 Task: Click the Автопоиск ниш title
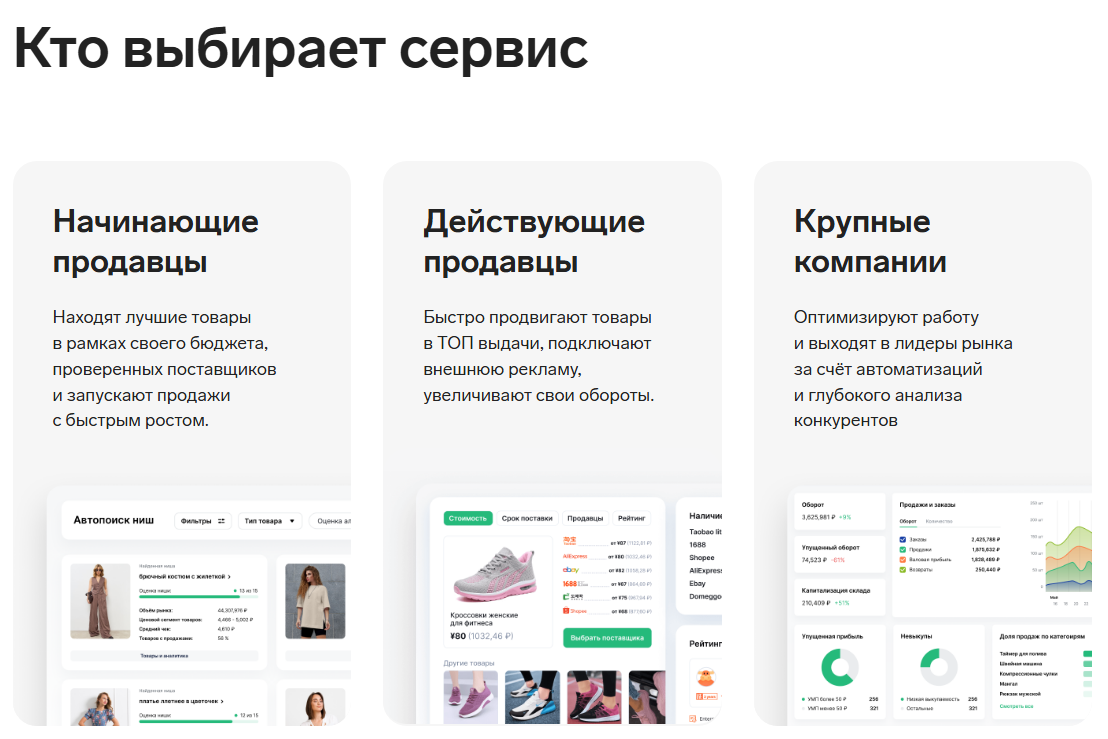(x=114, y=521)
